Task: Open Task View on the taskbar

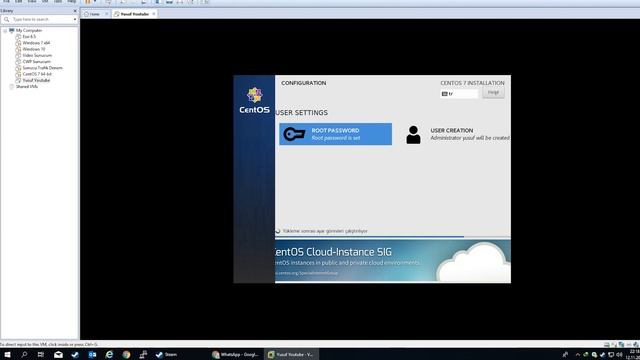Action: (40, 354)
